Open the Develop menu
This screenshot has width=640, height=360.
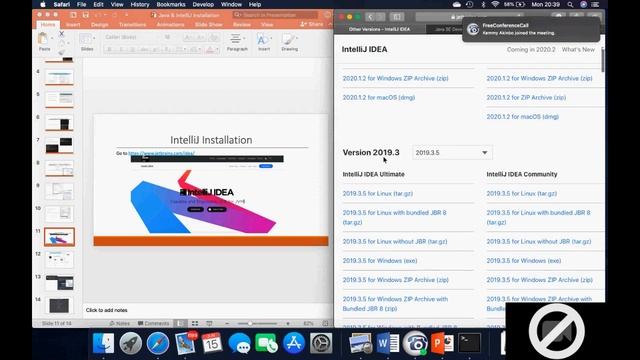click(x=203, y=4)
